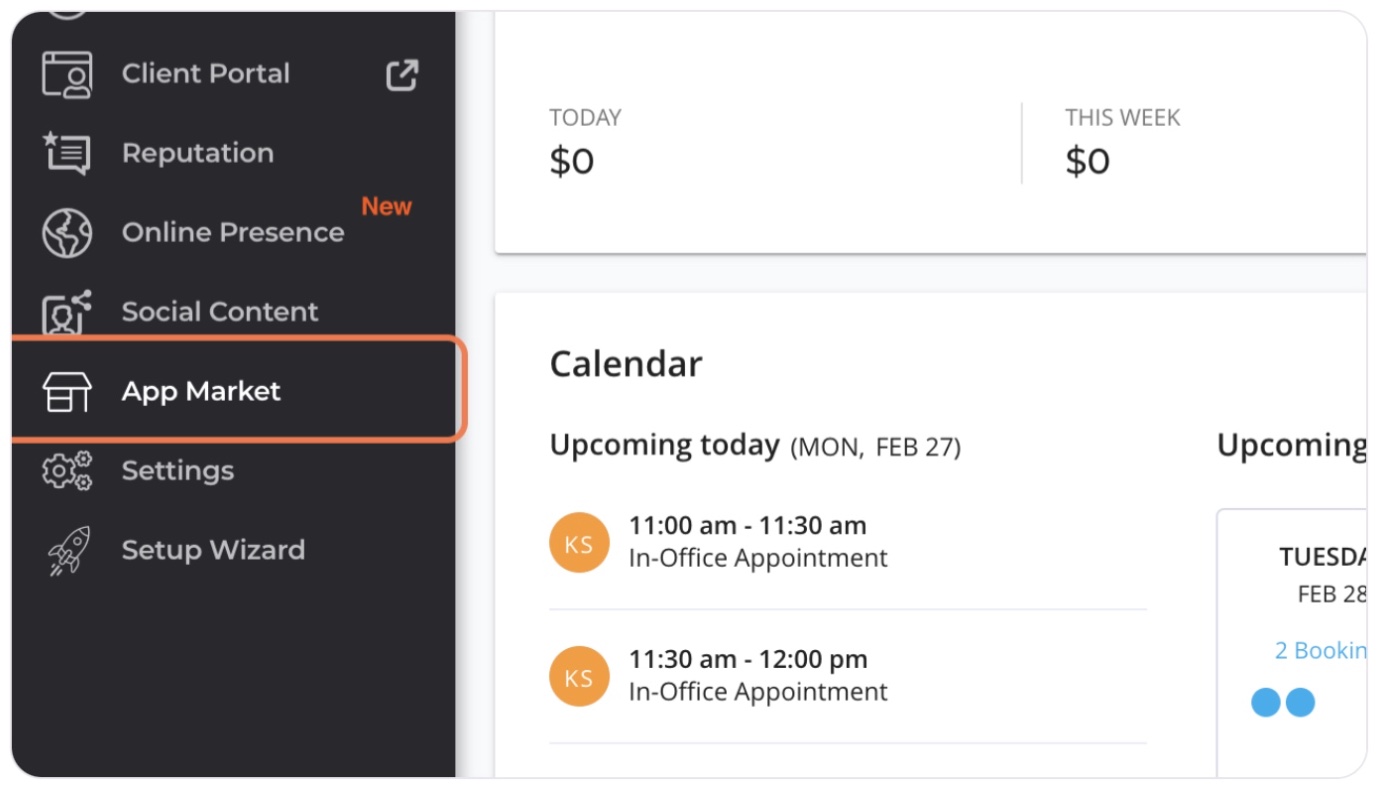The height and width of the screenshot is (788, 1388).
Task: Open the Settings gears icon
Action: point(67,470)
